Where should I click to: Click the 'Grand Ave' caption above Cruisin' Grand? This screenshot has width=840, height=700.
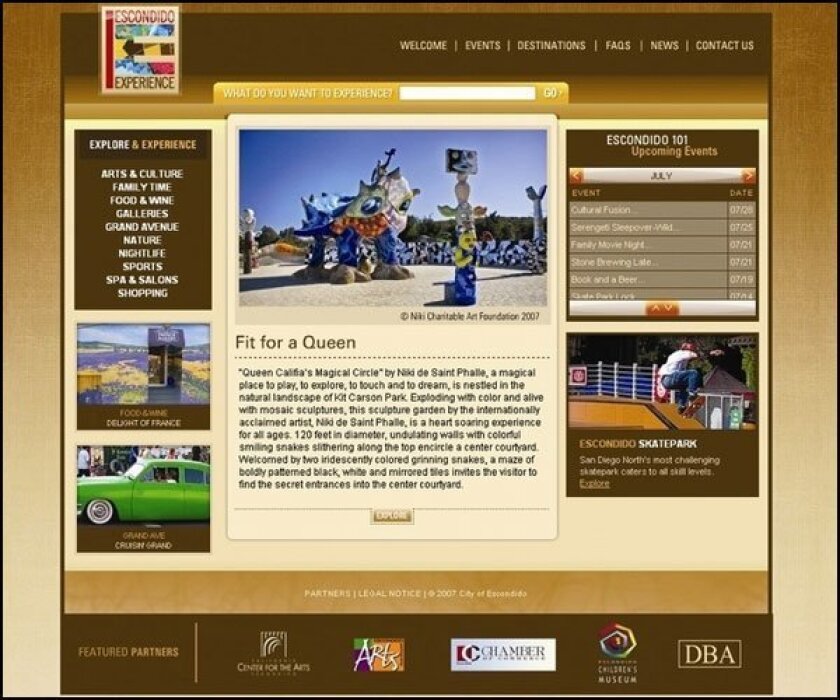pyautogui.click(x=144, y=536)
